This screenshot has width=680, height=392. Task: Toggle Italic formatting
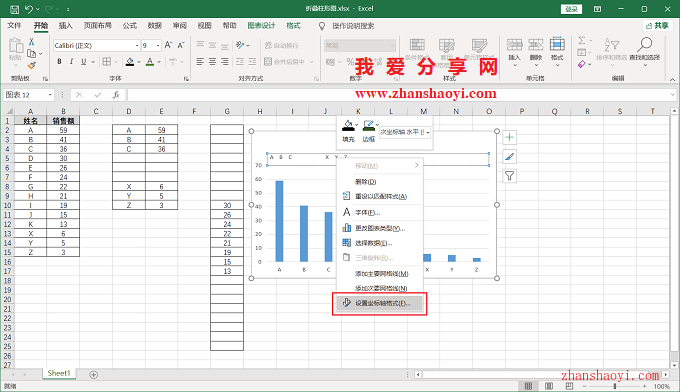72,62
